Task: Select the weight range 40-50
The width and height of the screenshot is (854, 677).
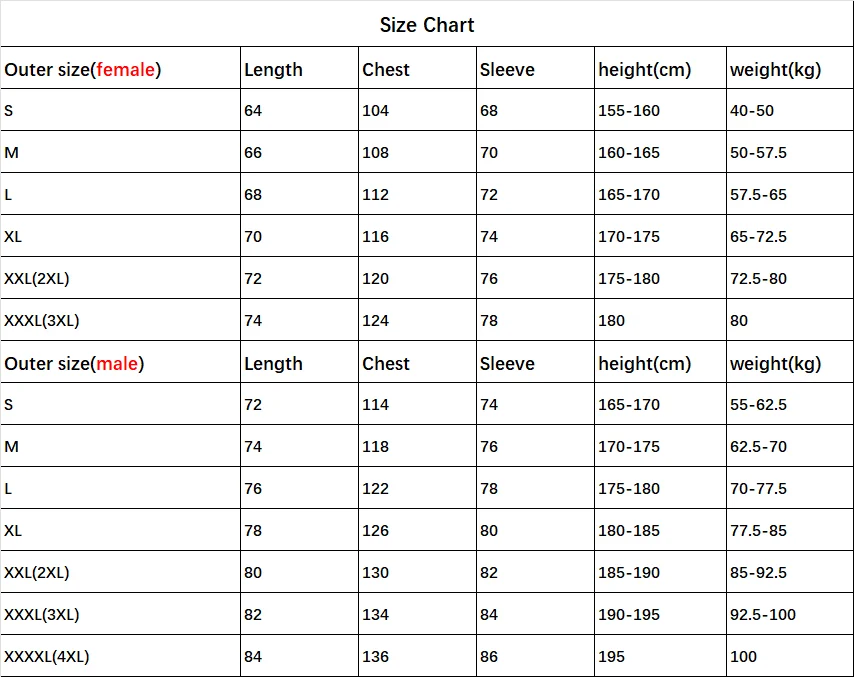Action: pos(752,110)
